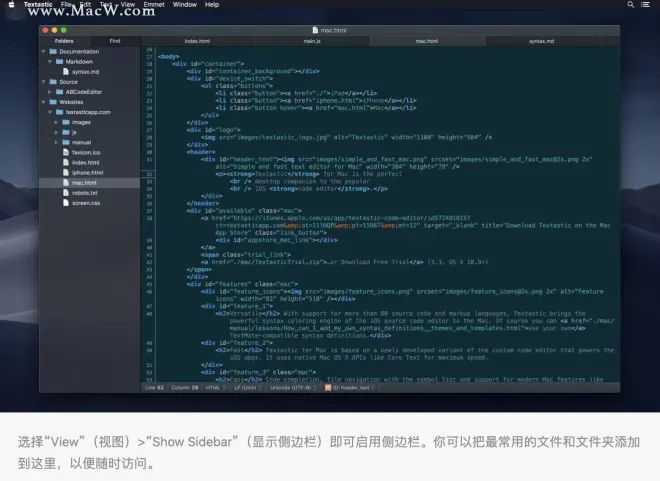Click line number 32 in the gutter

coord(149,174)
